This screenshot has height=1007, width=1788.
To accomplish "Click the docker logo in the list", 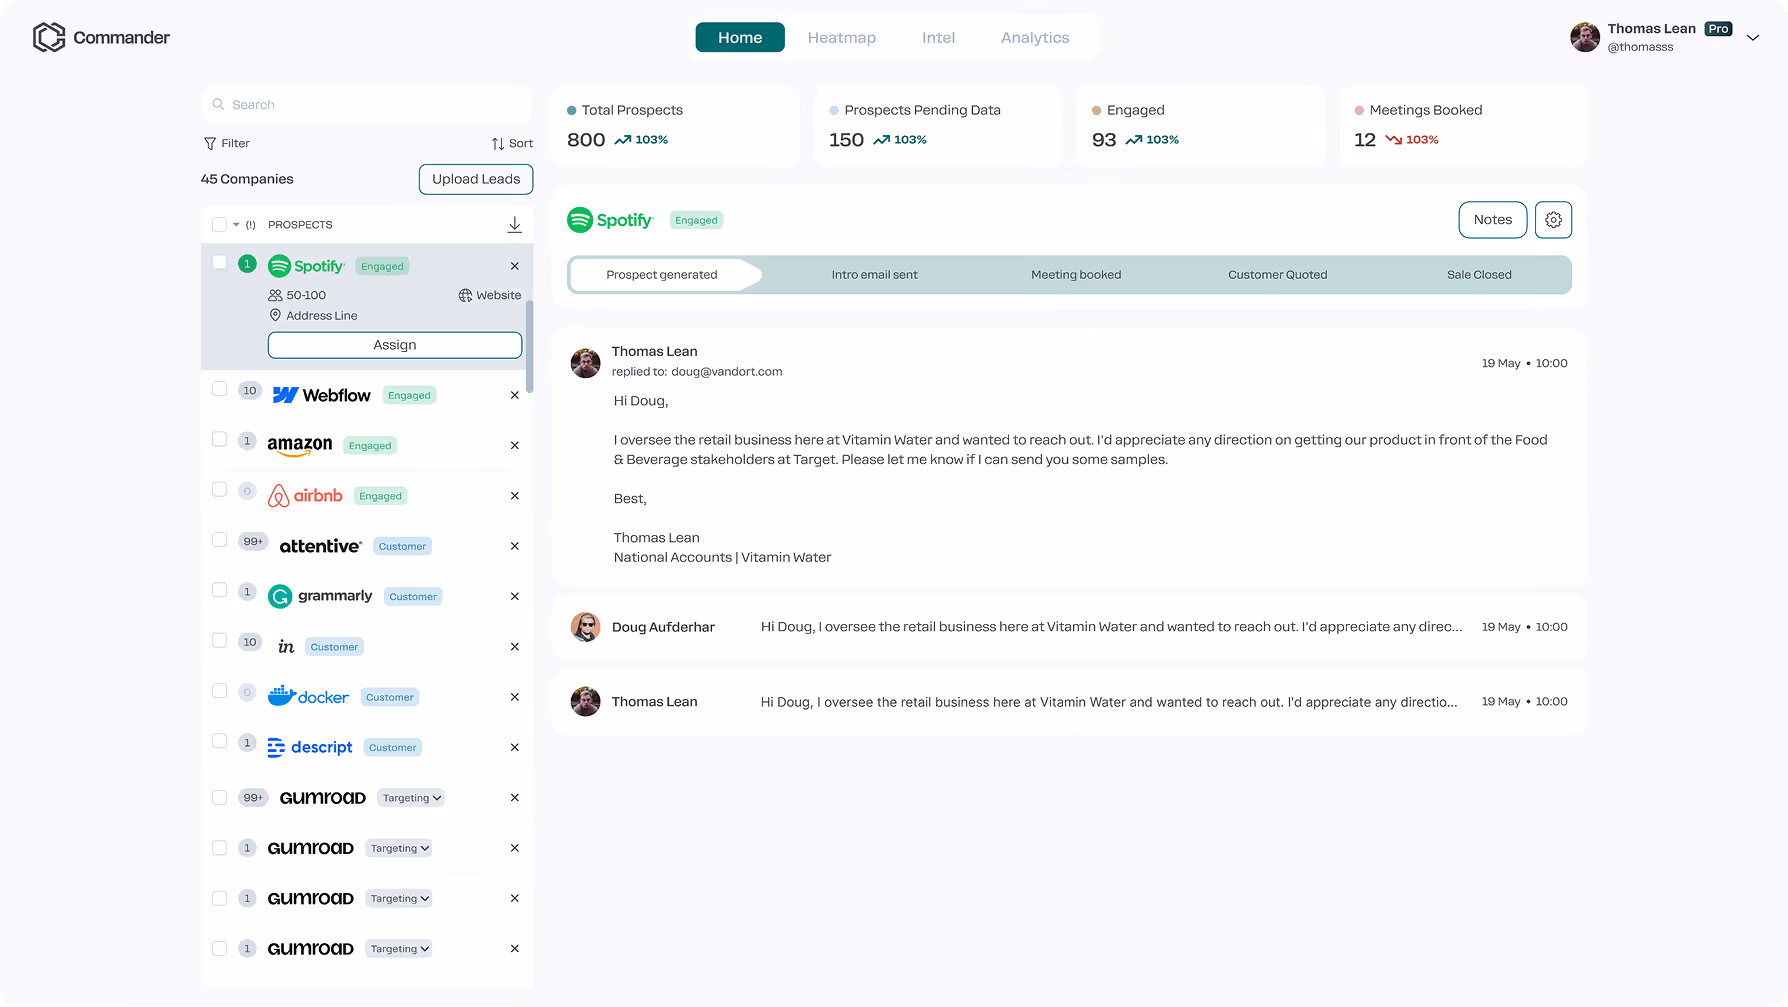I will click(308, 696).
